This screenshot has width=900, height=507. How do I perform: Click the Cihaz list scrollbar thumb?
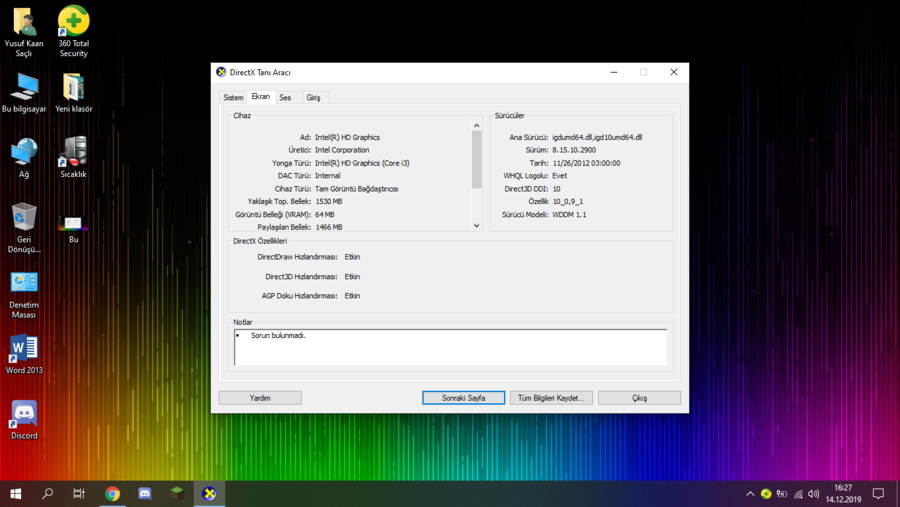(x=476, y=159)
